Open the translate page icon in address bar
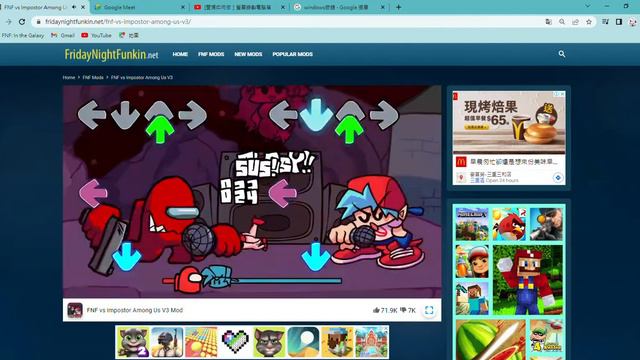The image size is (640, 360). tap(549, 22)
